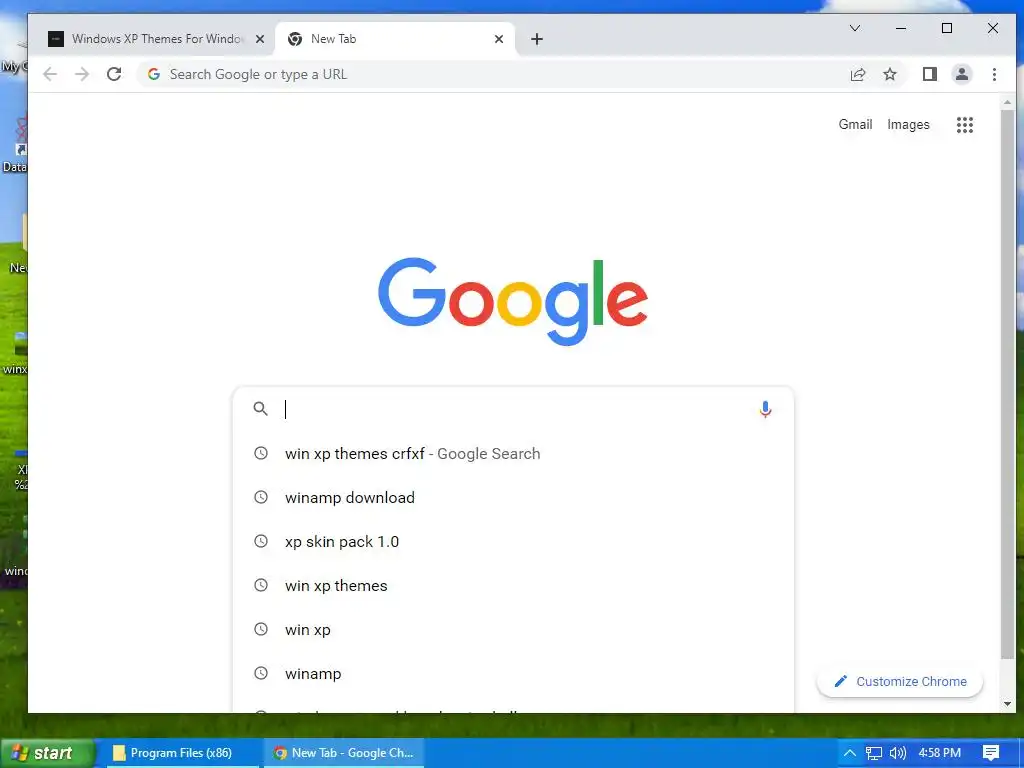This screenshot has width=1024, height=768.
Task: Toggle the side panel icon
Action: pyautogui.click(x=930, y=74)
